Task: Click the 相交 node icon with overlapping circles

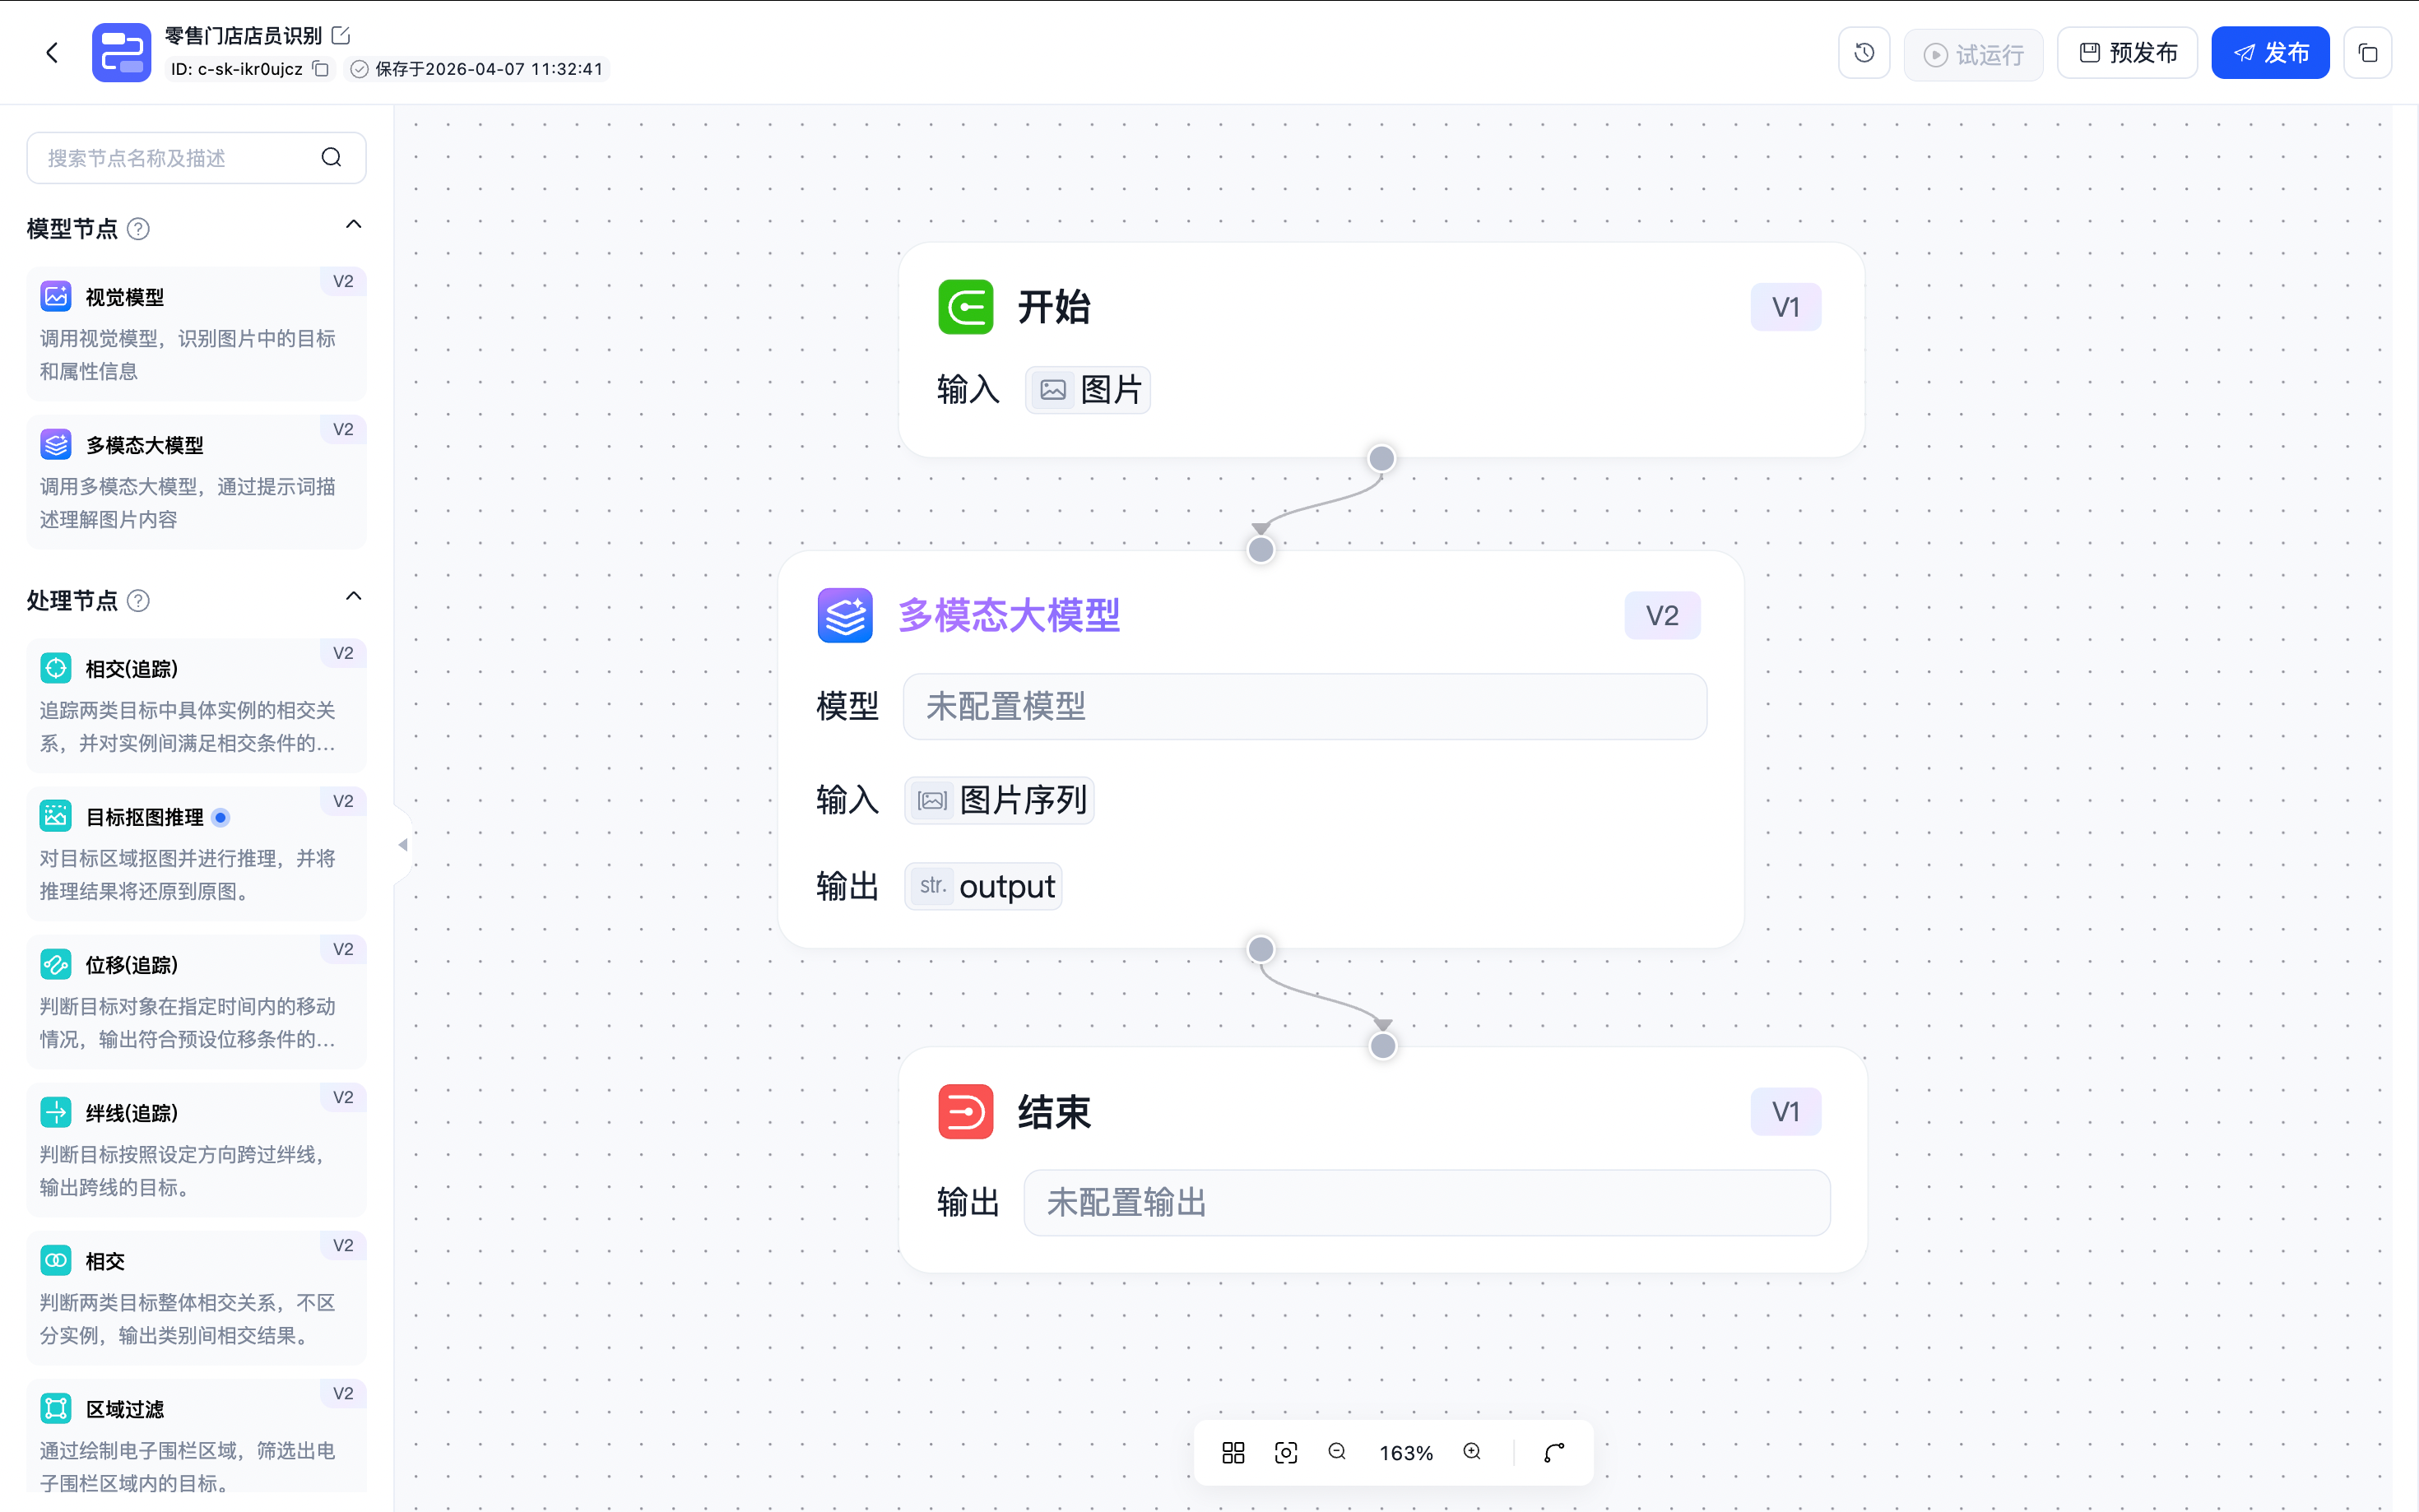Action: (x=56, y=1260)
